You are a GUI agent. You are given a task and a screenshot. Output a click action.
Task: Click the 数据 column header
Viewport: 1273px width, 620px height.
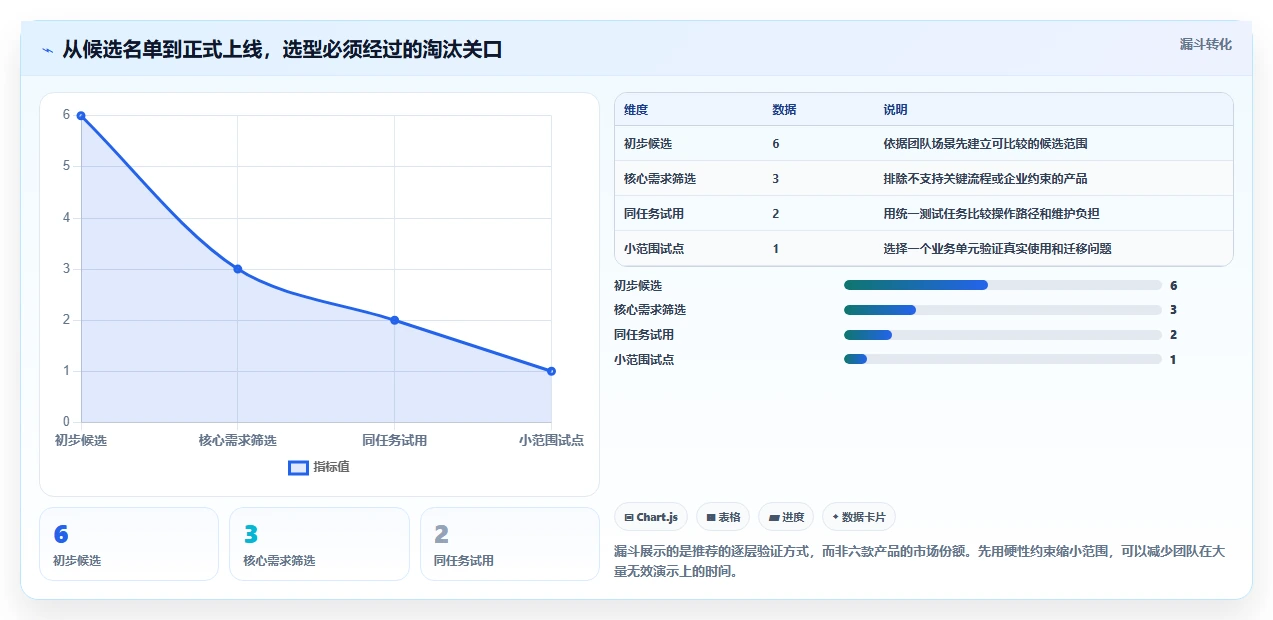click(x=784, y=110)
